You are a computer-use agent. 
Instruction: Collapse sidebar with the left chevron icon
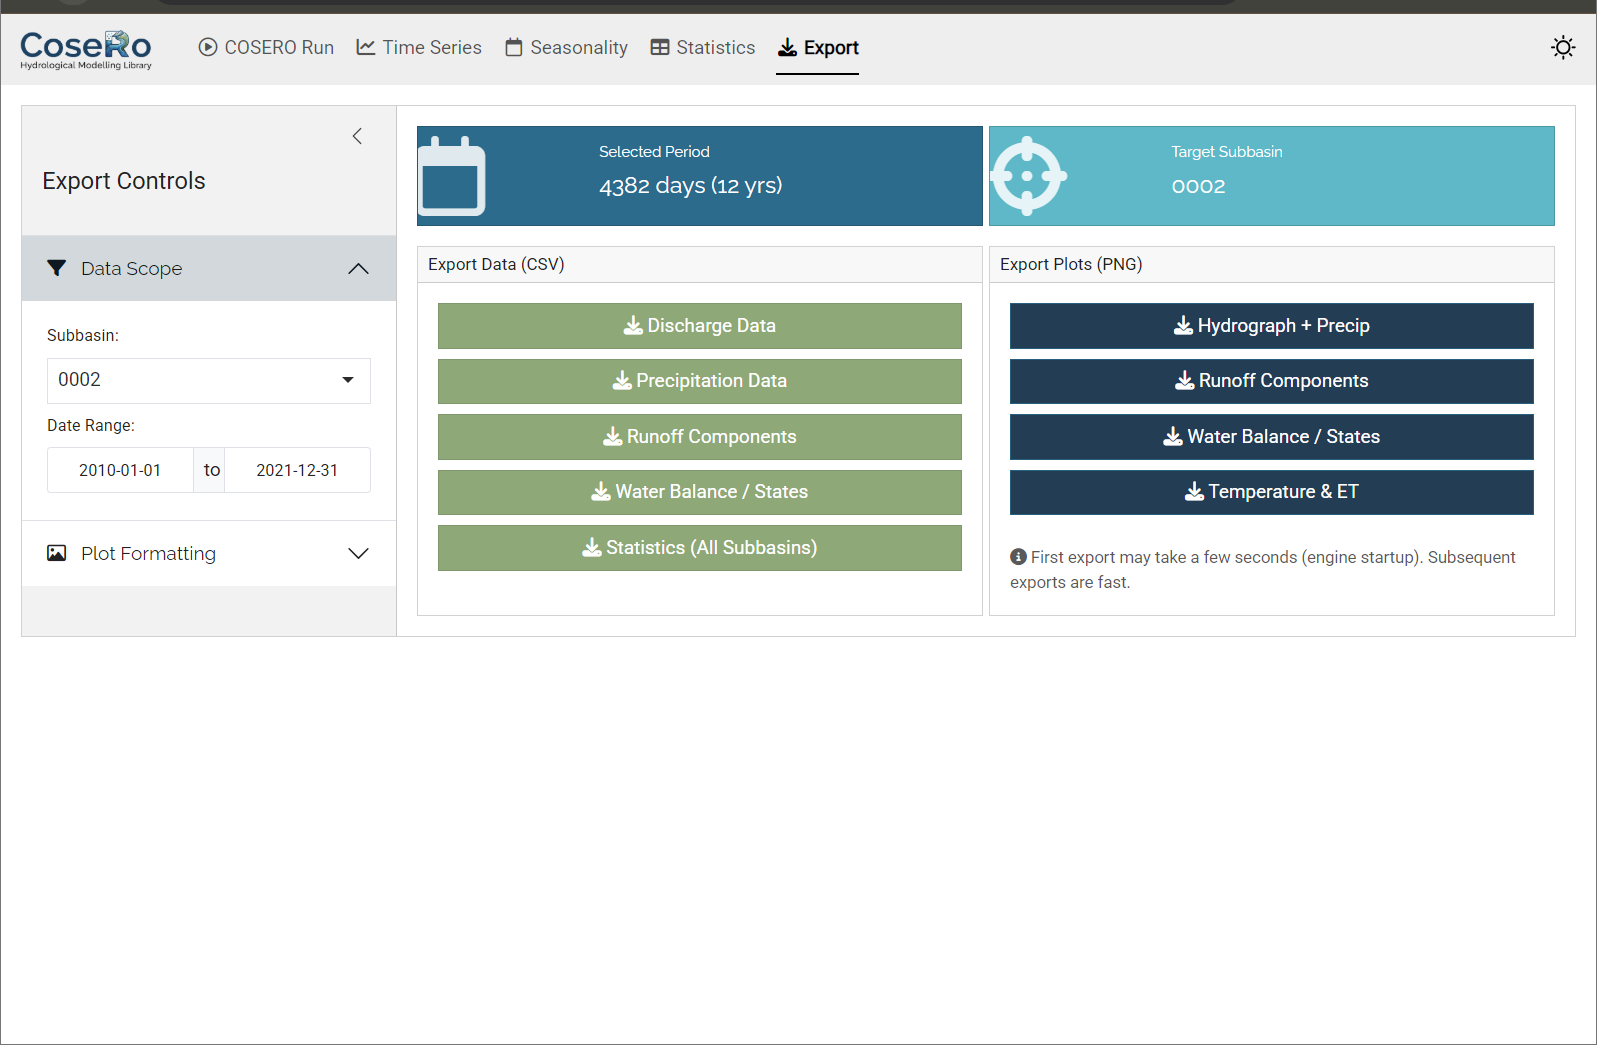click(357, 136)
